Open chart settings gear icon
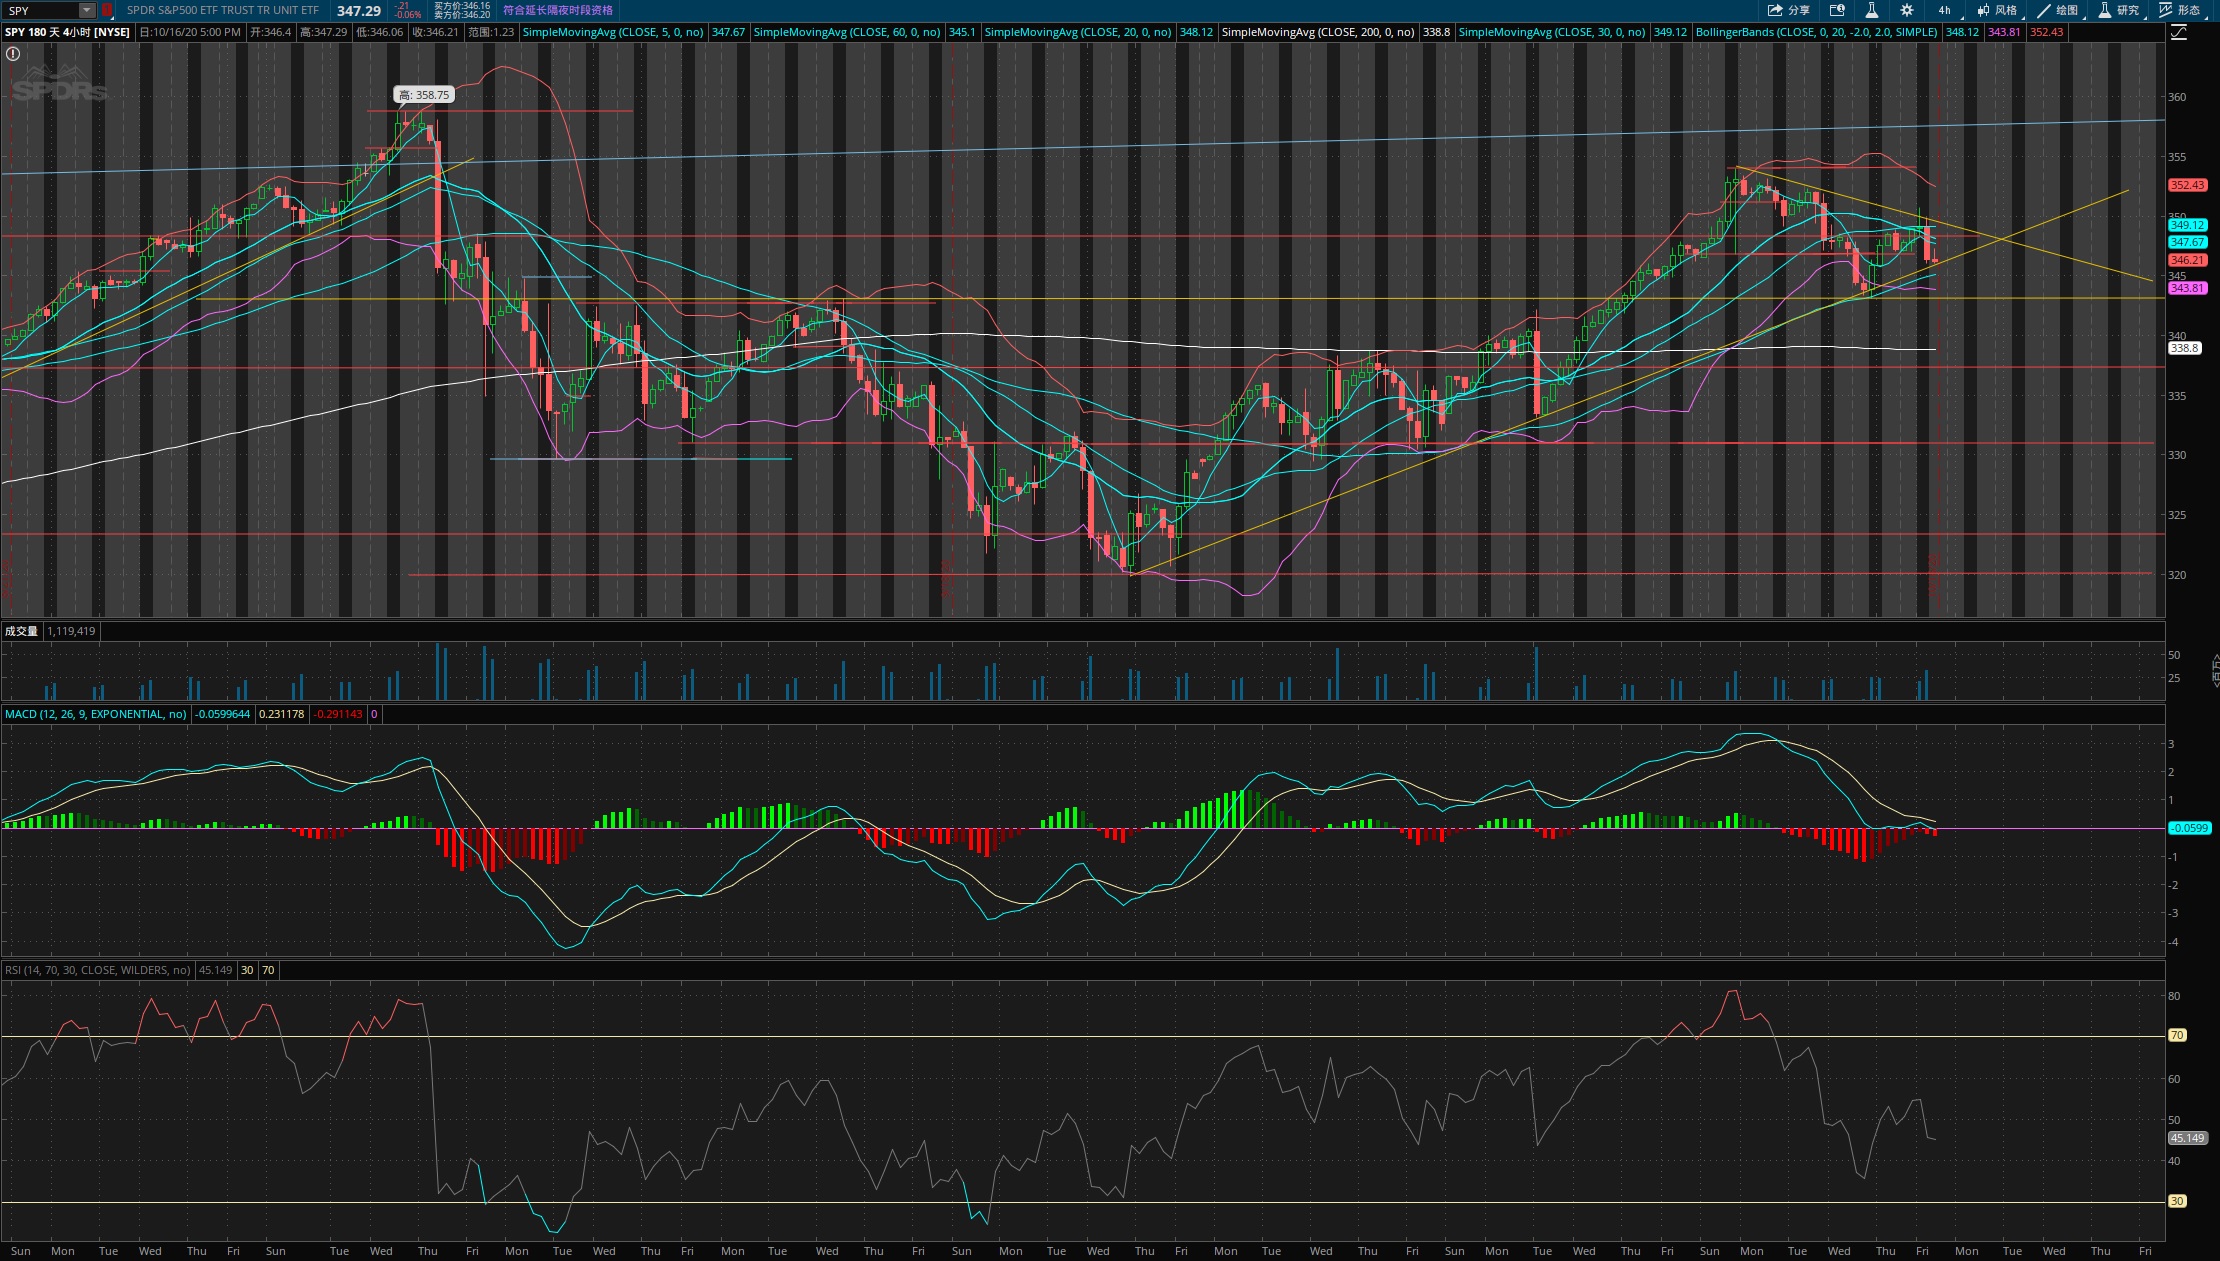The image size is (2220, 1261). tap(1906, 10)
